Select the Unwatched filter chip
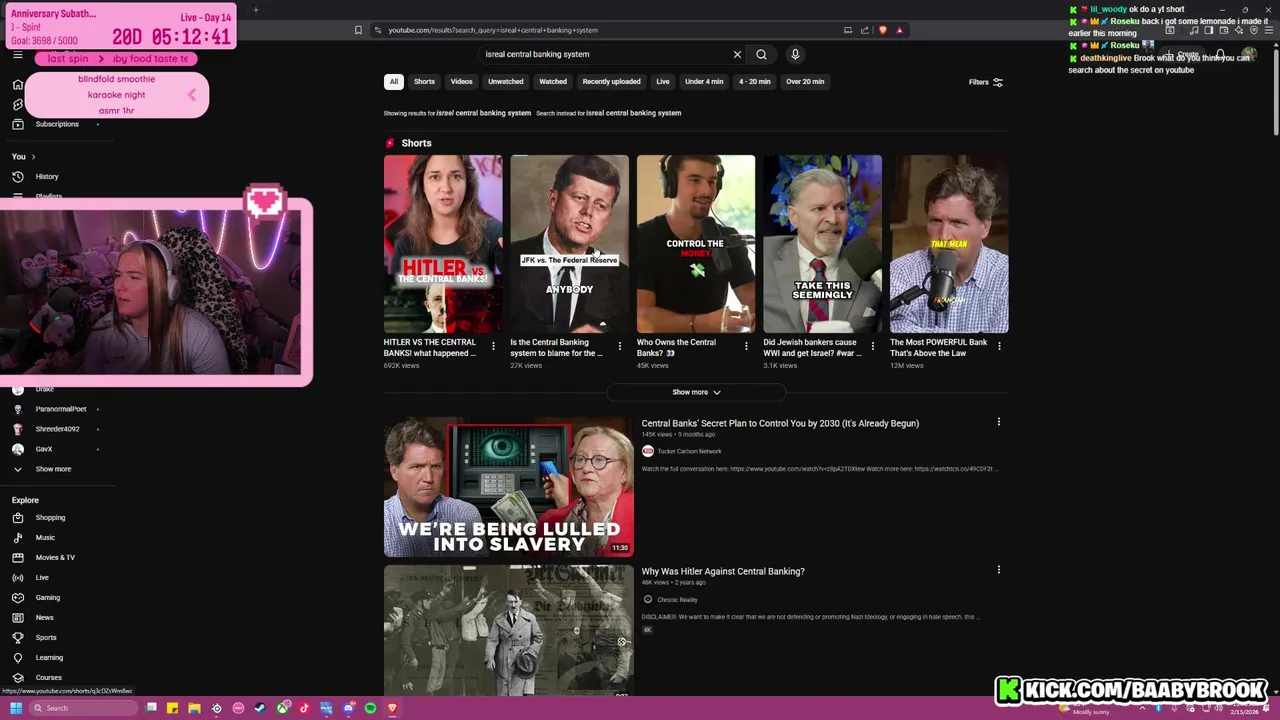The image size is (1280, 720). click(506, 82)
